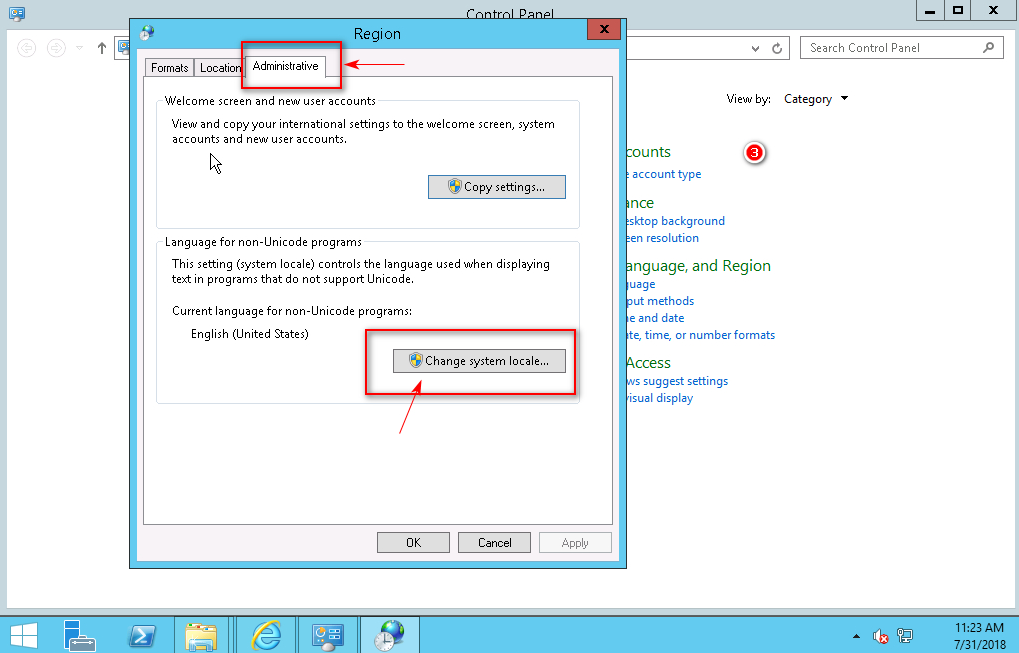Open the address bar history dropdown
Viewport: 1019px width, 653px height.
click(756, 48)
